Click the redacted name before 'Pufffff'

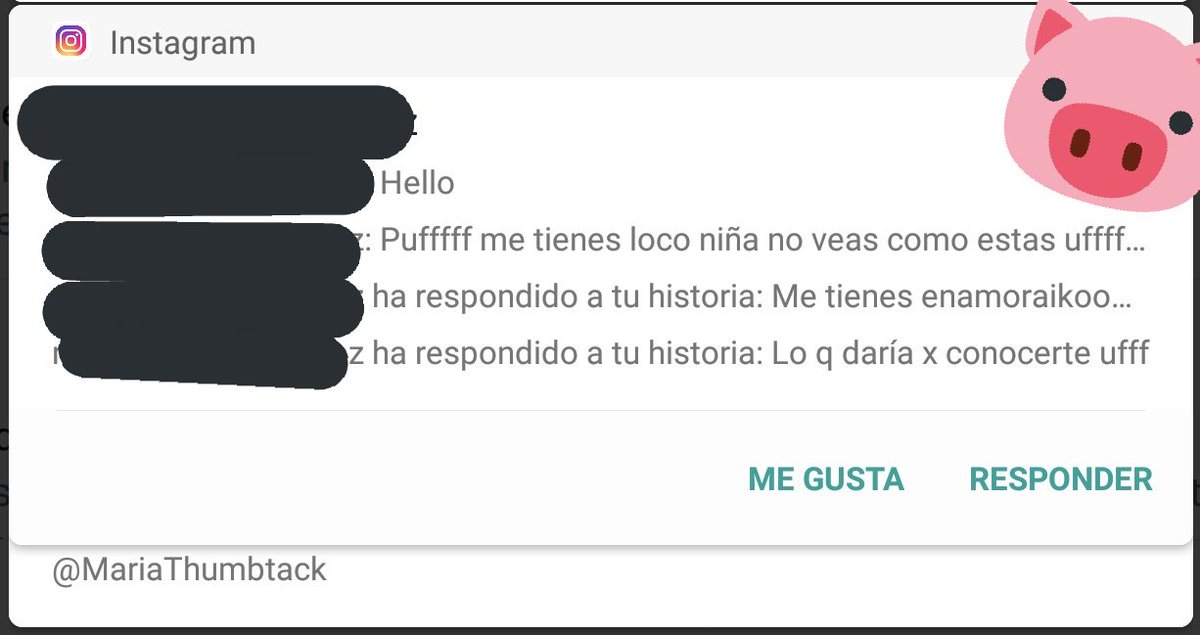click(203, 251)
